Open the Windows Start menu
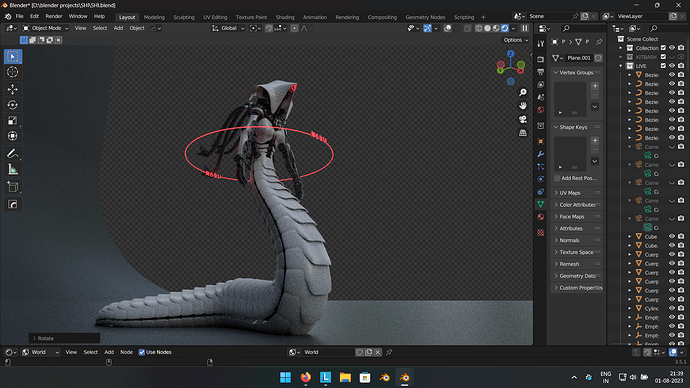The height and width of the screenshot is (388, 690). click(285, 377)
